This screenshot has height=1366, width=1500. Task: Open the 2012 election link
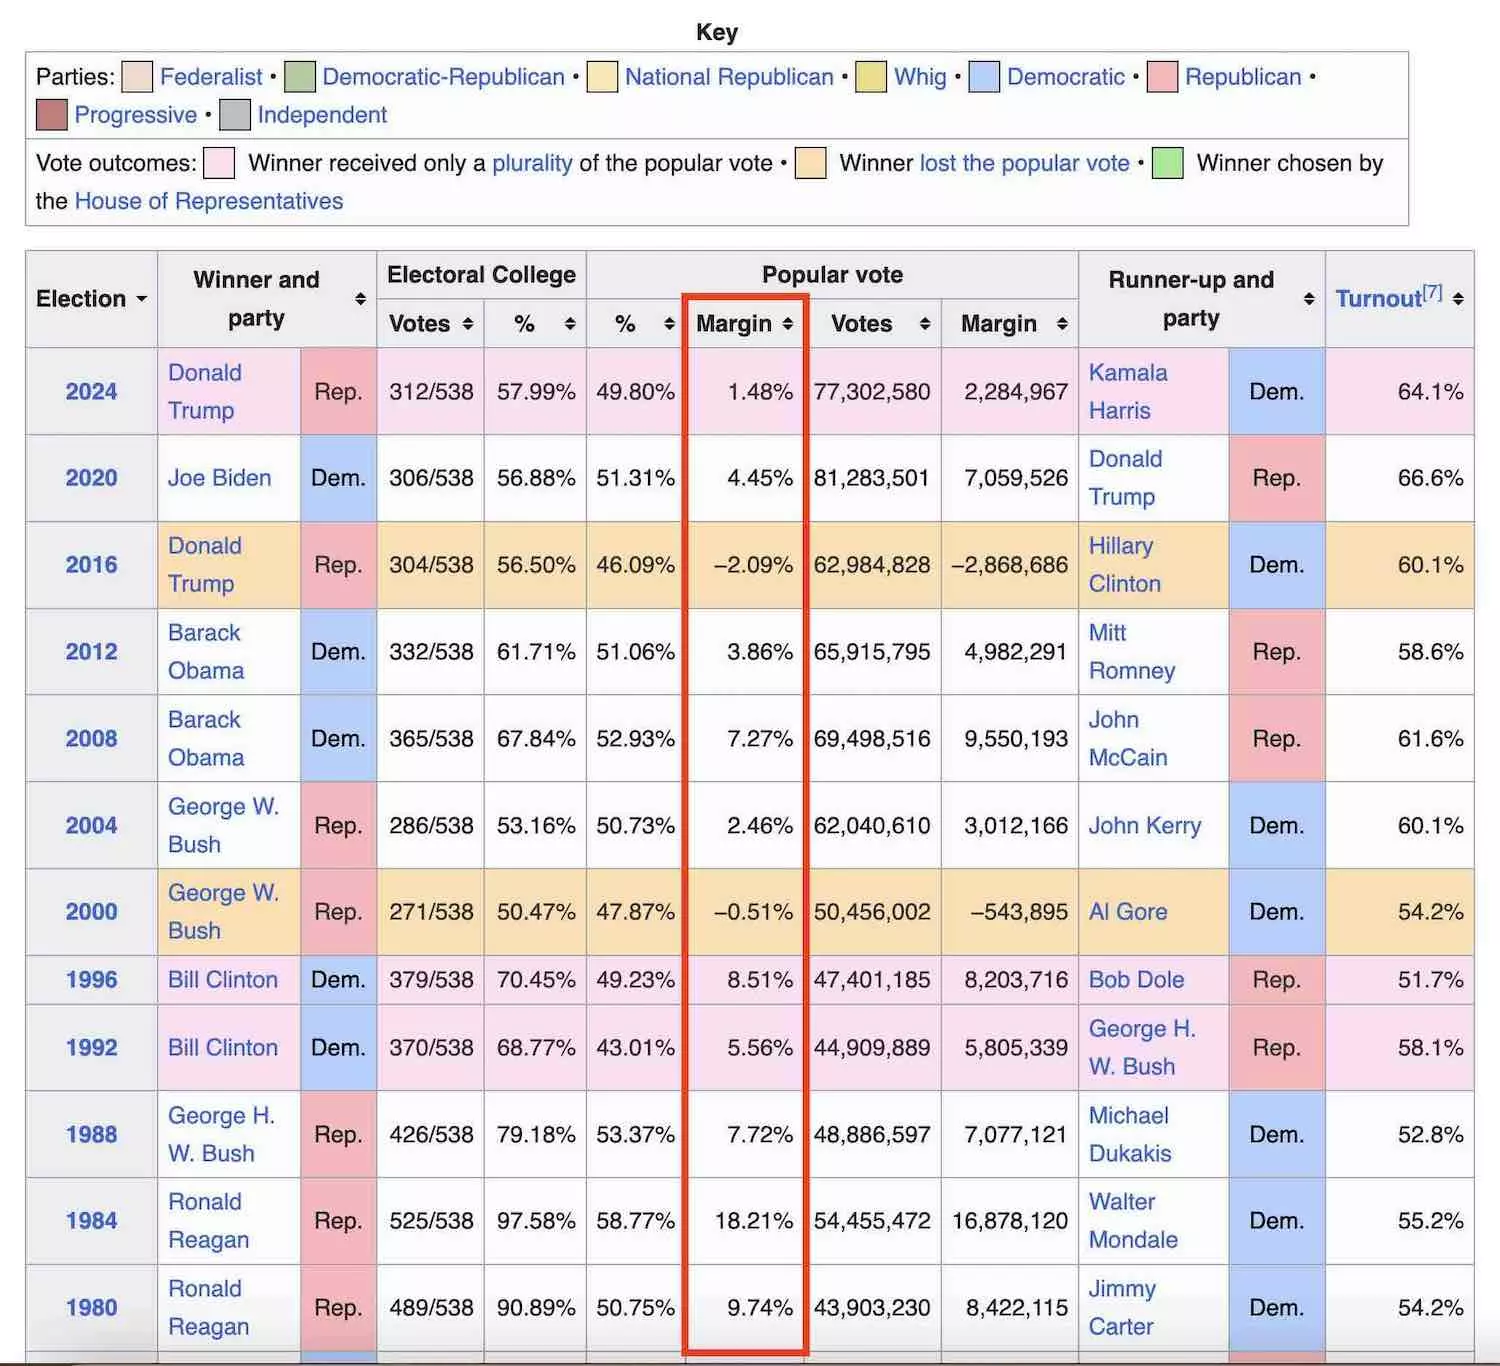click(x=91, y=652)
